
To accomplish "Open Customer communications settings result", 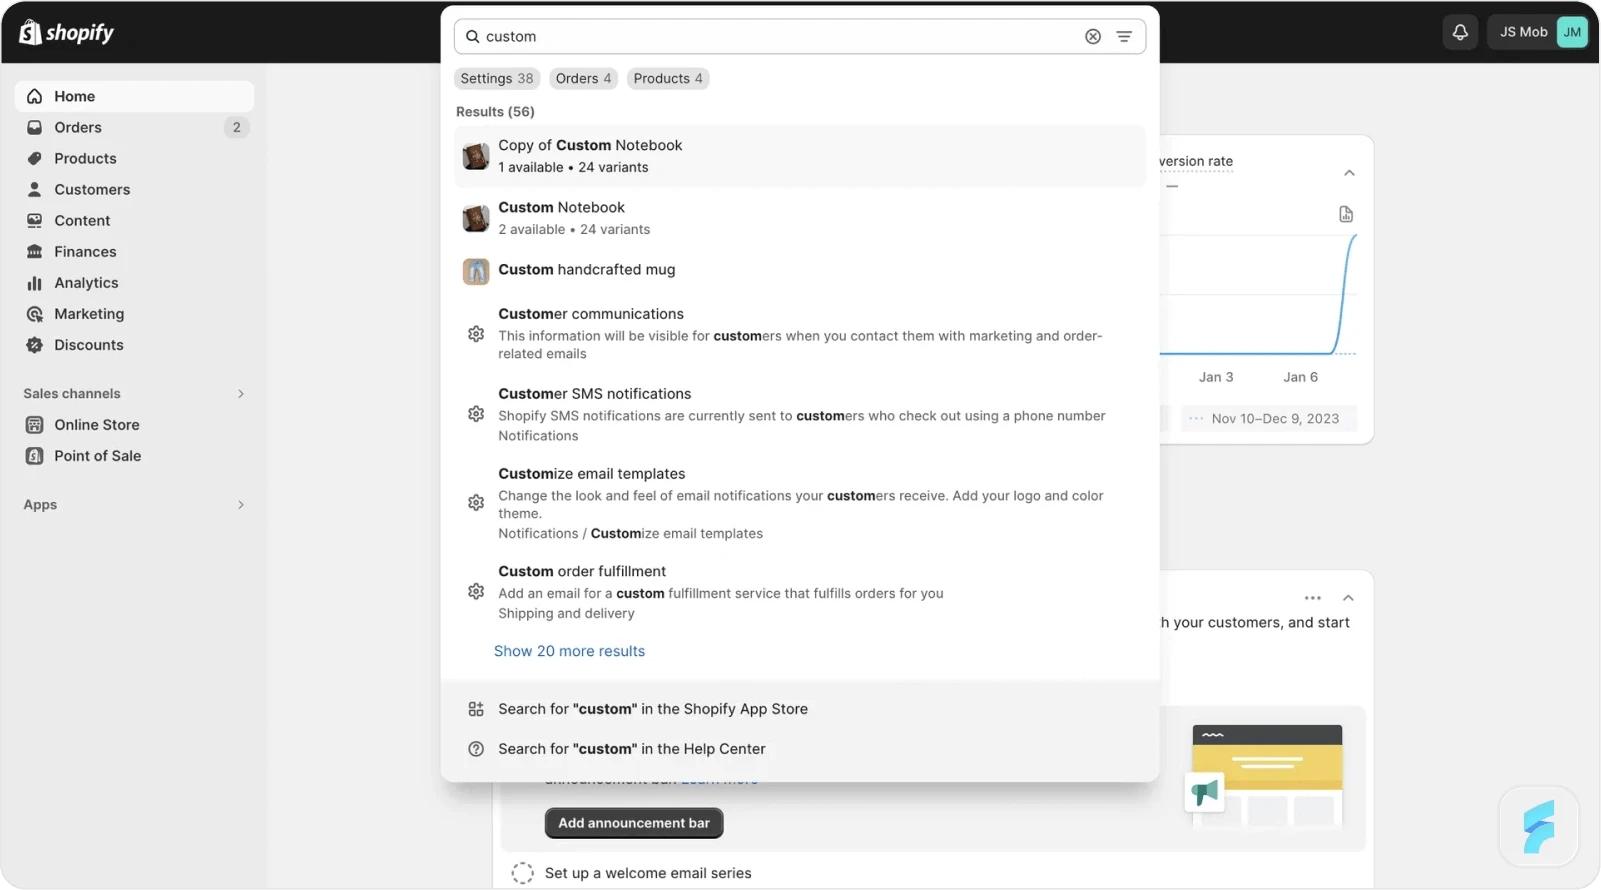I will click(x=800, y=333).
